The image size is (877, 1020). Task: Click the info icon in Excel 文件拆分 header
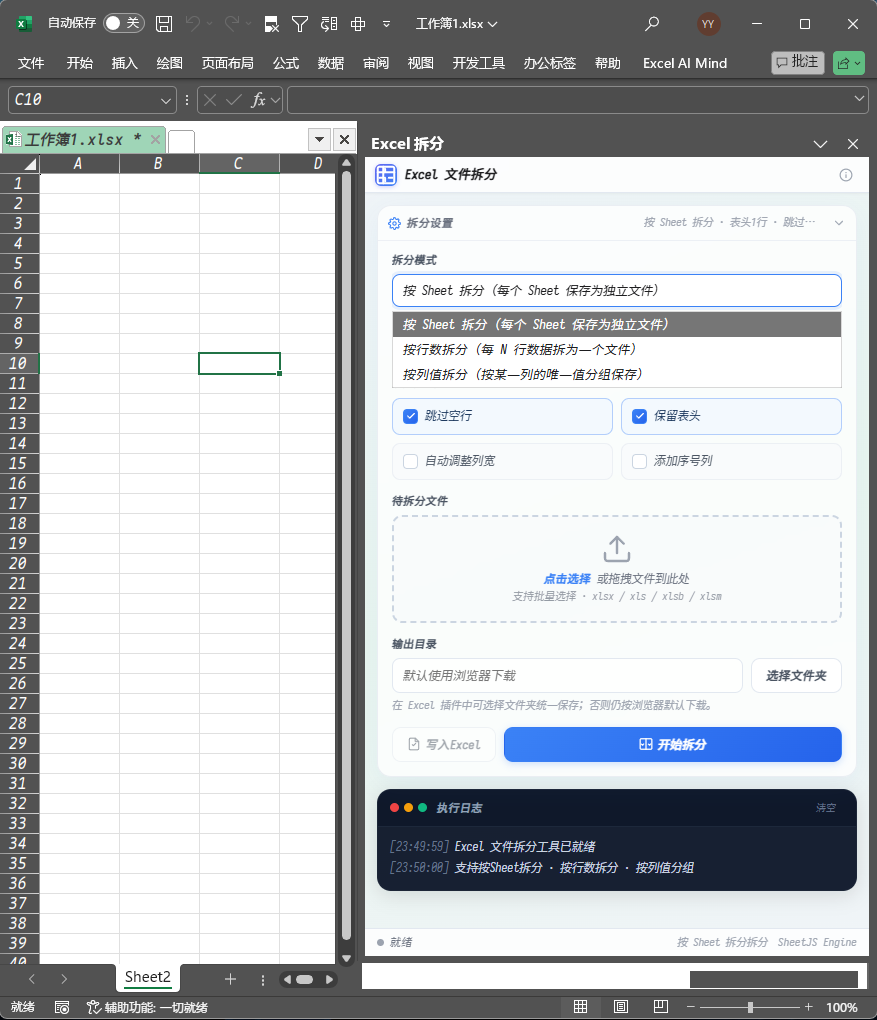846,175
